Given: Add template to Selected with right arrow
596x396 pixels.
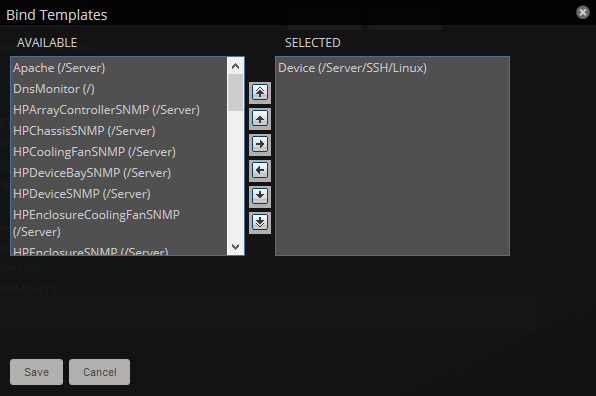Looking at the screenshot, I should click(260, 145).
